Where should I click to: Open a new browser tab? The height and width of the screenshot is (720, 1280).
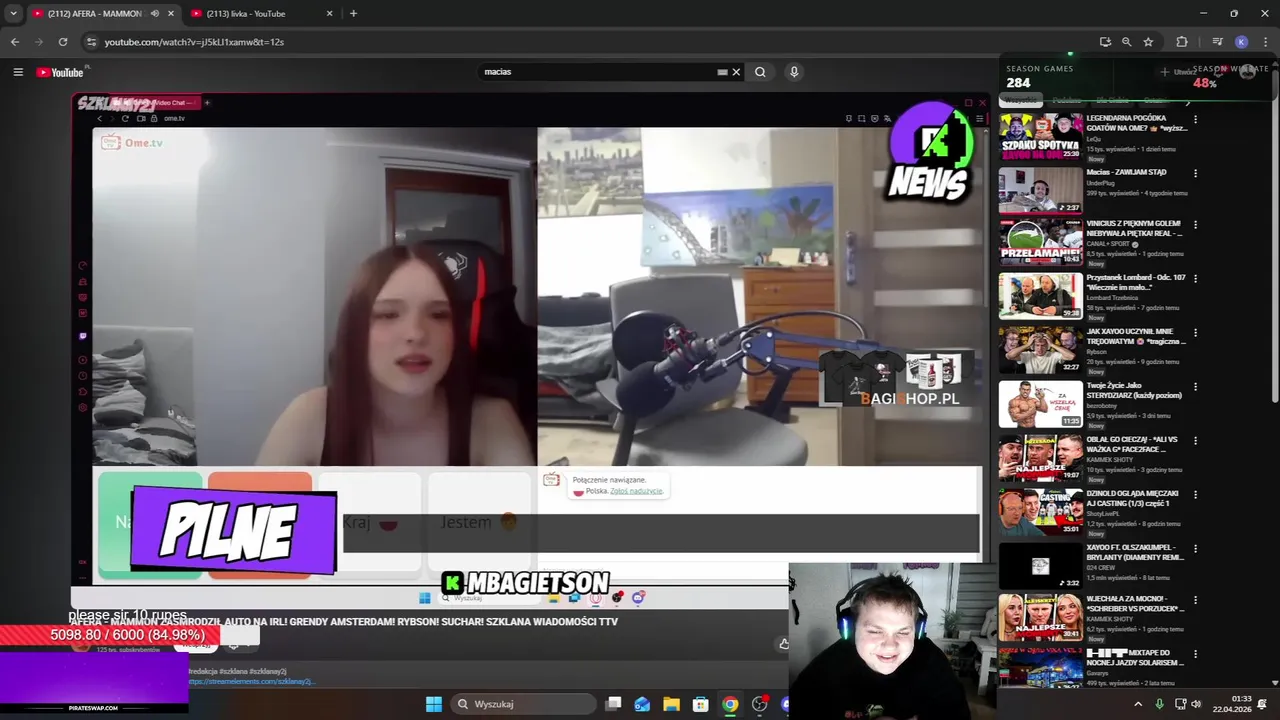(353, 14)
